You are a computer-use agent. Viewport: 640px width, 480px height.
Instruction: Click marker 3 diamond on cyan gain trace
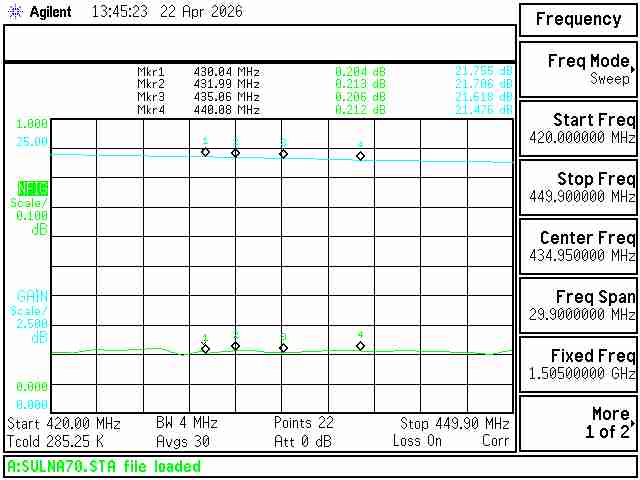pos(283,154)
